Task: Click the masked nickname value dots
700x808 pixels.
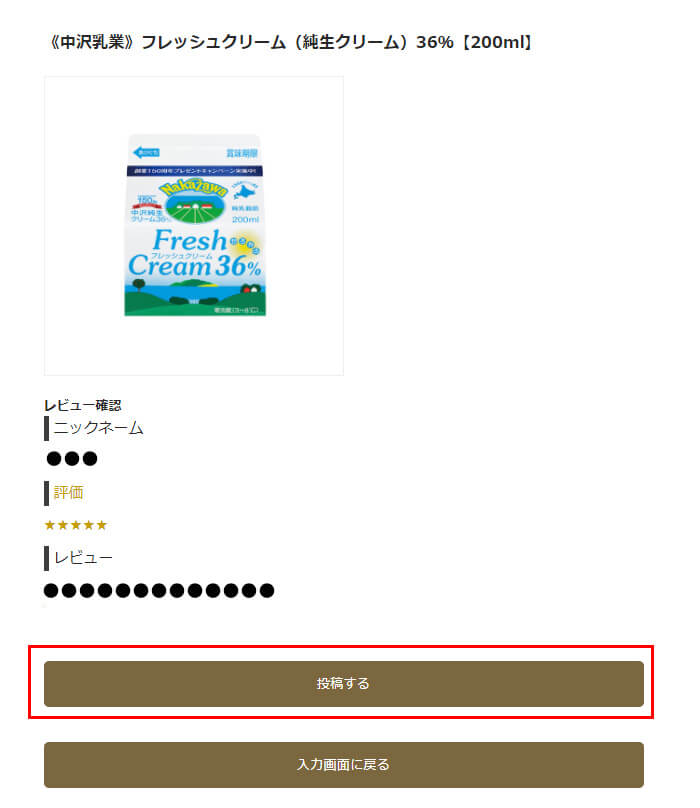Action: [72, 458]
